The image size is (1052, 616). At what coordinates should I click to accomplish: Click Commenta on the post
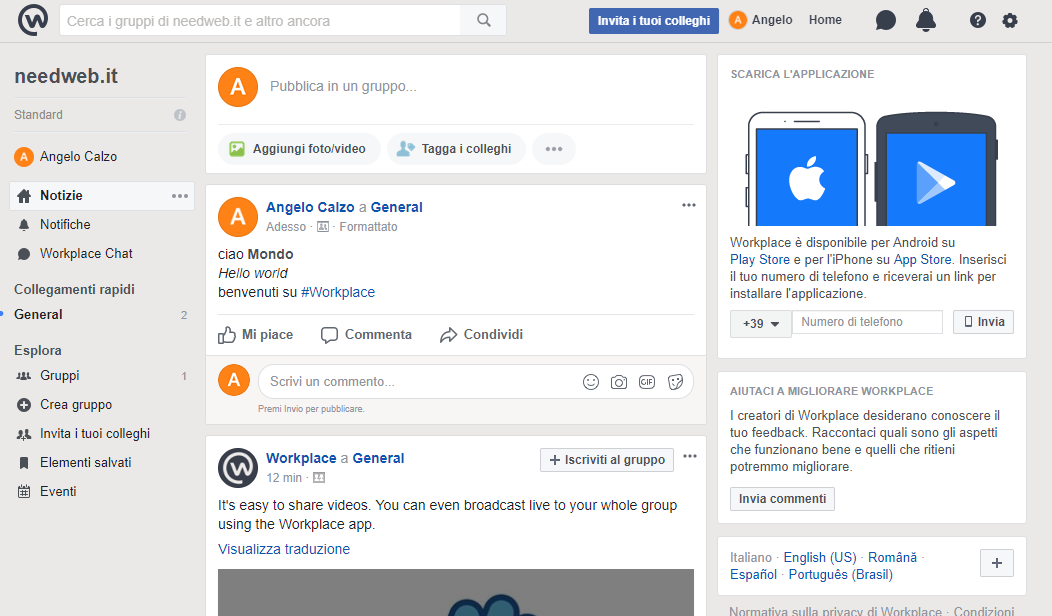click(366, 335)
